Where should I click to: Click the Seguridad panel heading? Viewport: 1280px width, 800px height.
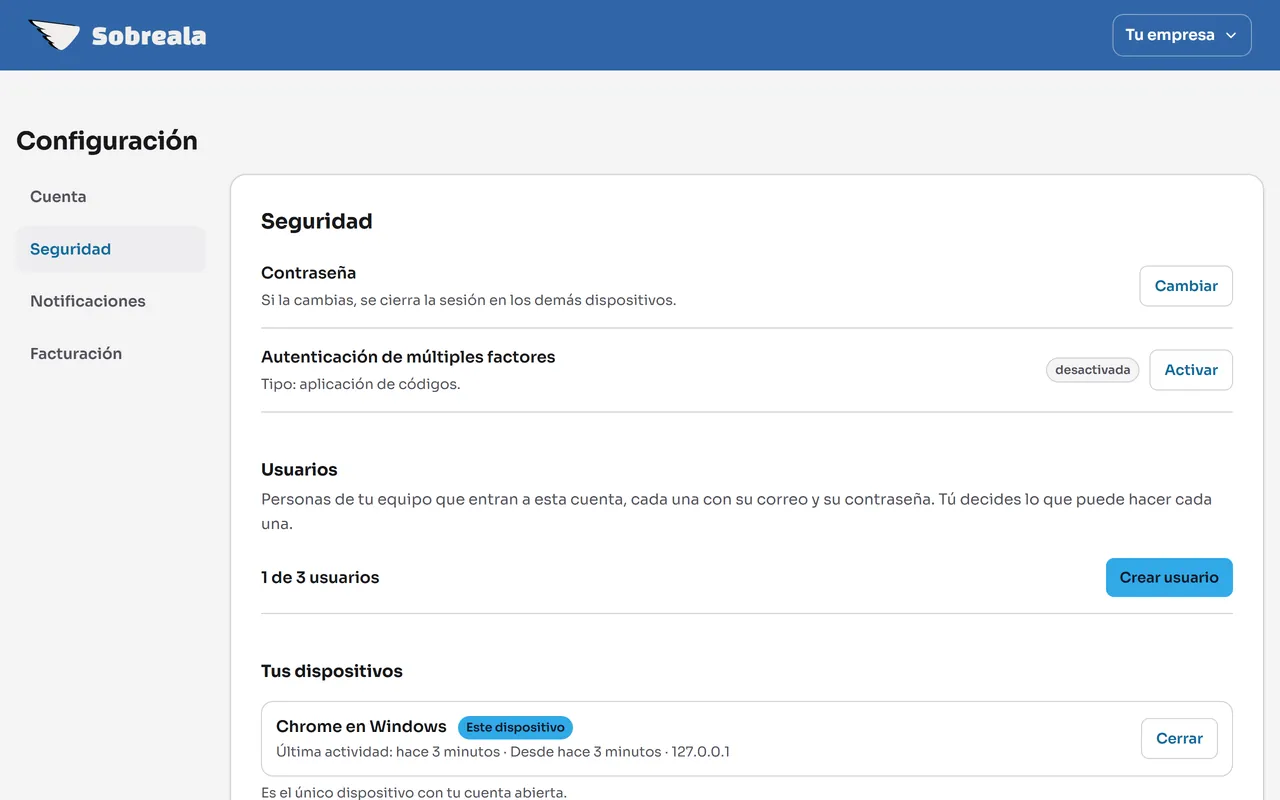[x=317, y=221]
